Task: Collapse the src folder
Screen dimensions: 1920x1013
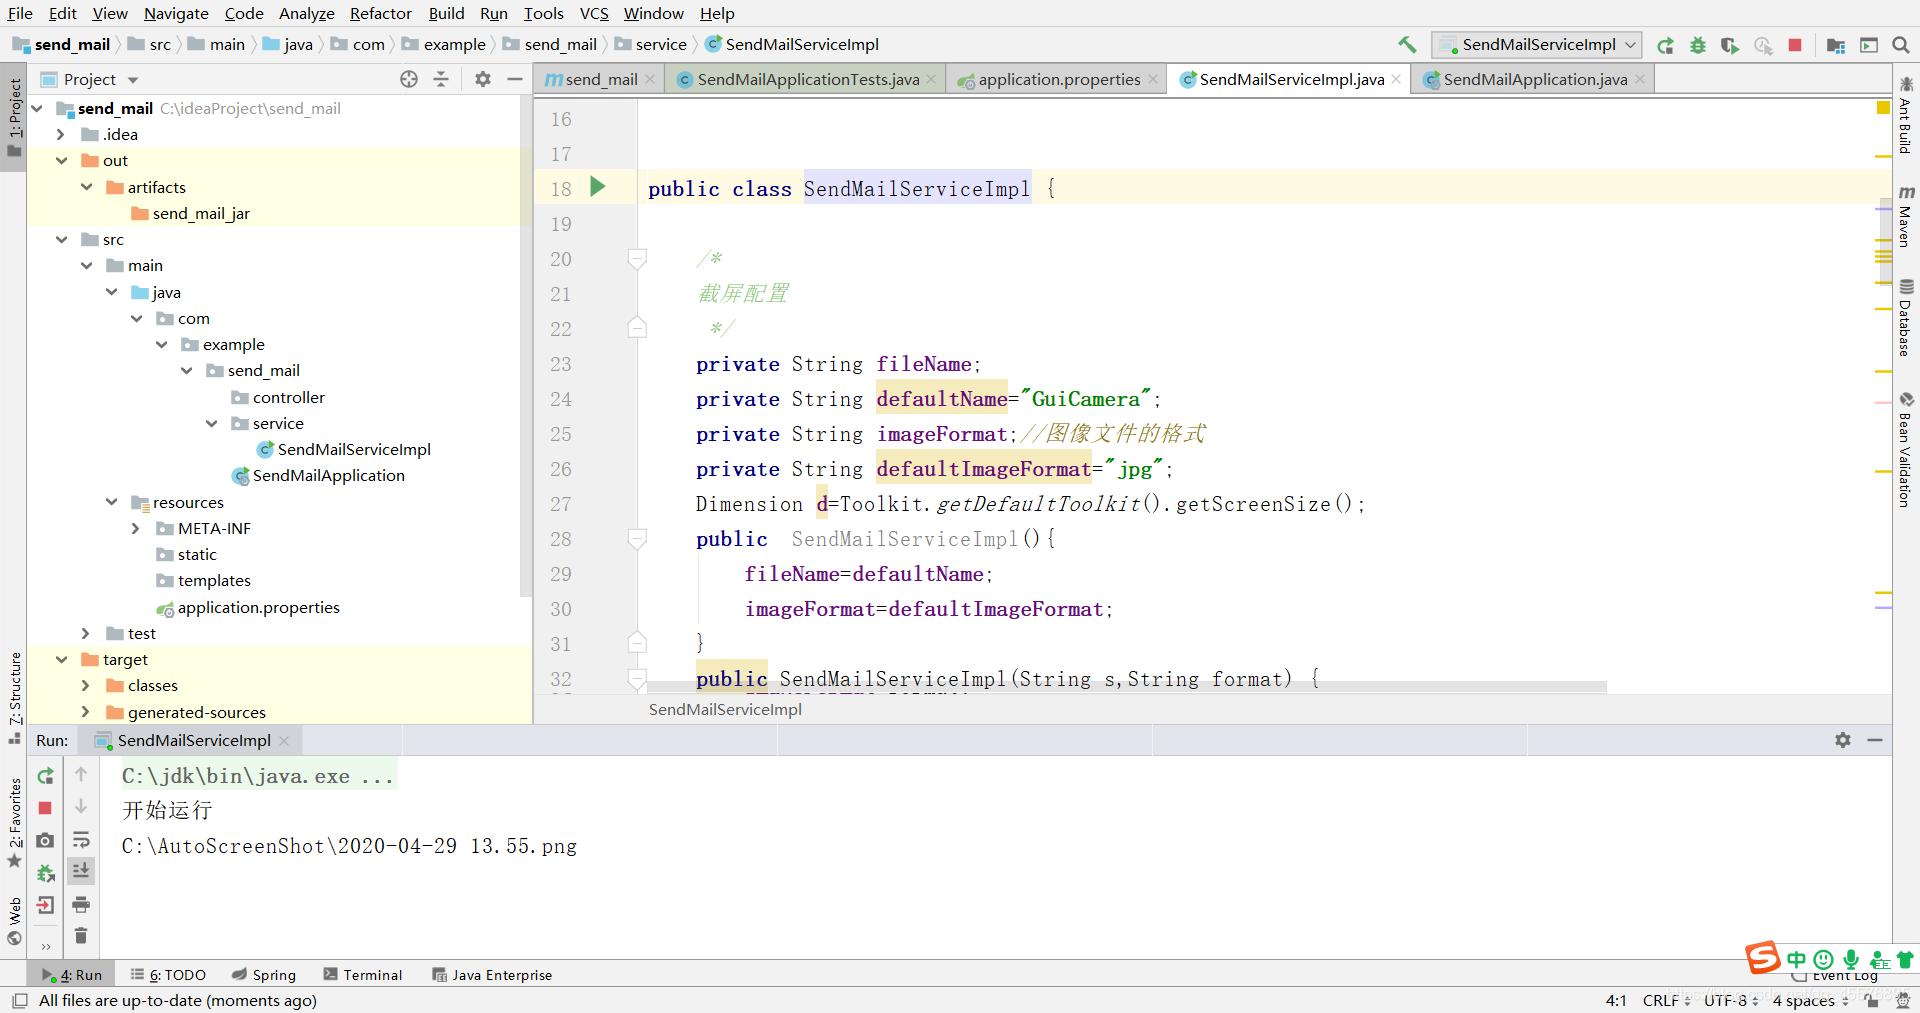Action: click(x=61, y=239)
